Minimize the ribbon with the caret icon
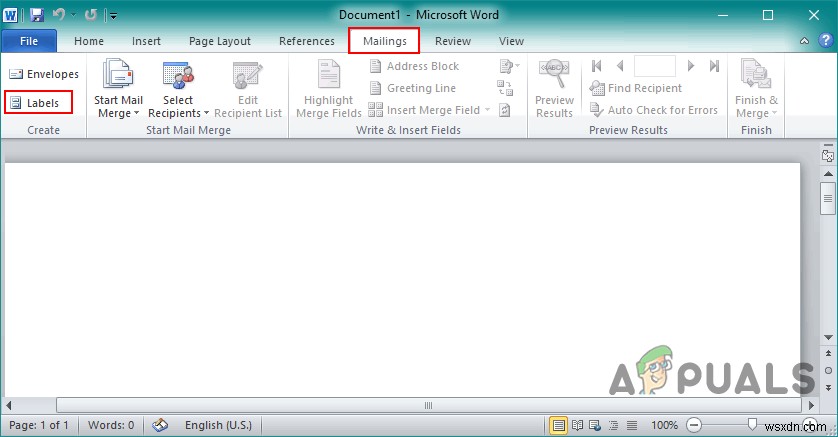The height and width of the screenshot is (437, 838). click(x=804, y=41)
